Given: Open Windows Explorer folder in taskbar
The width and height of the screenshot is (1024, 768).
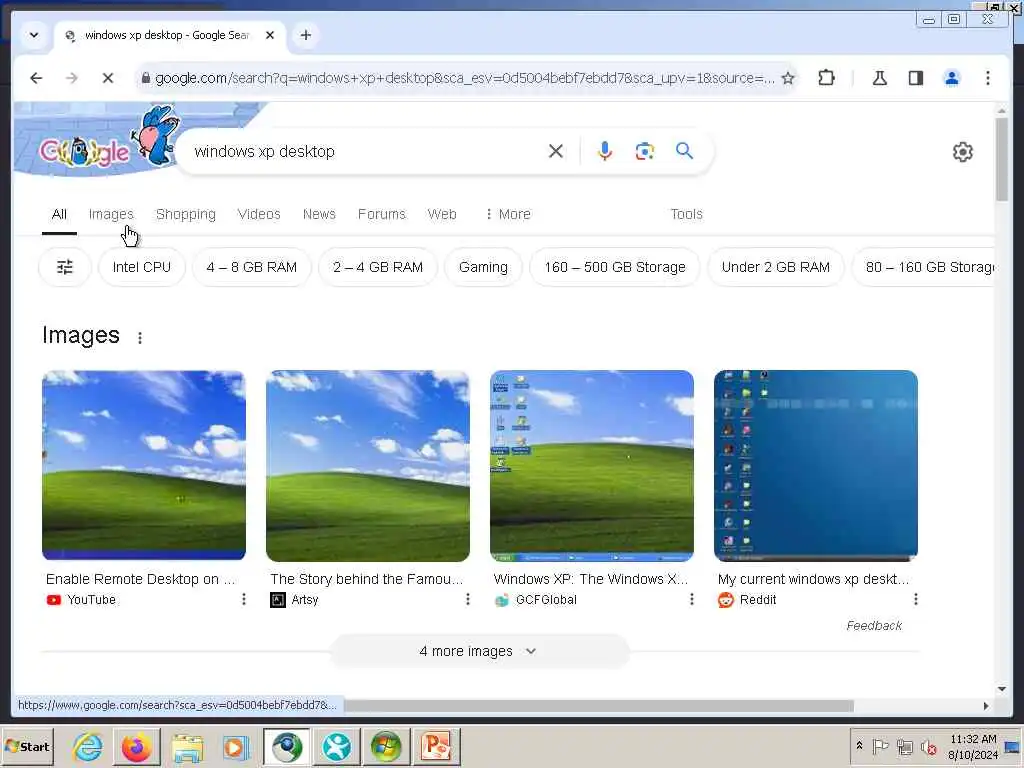Looking at the screenshot, I should coord(187,746).
